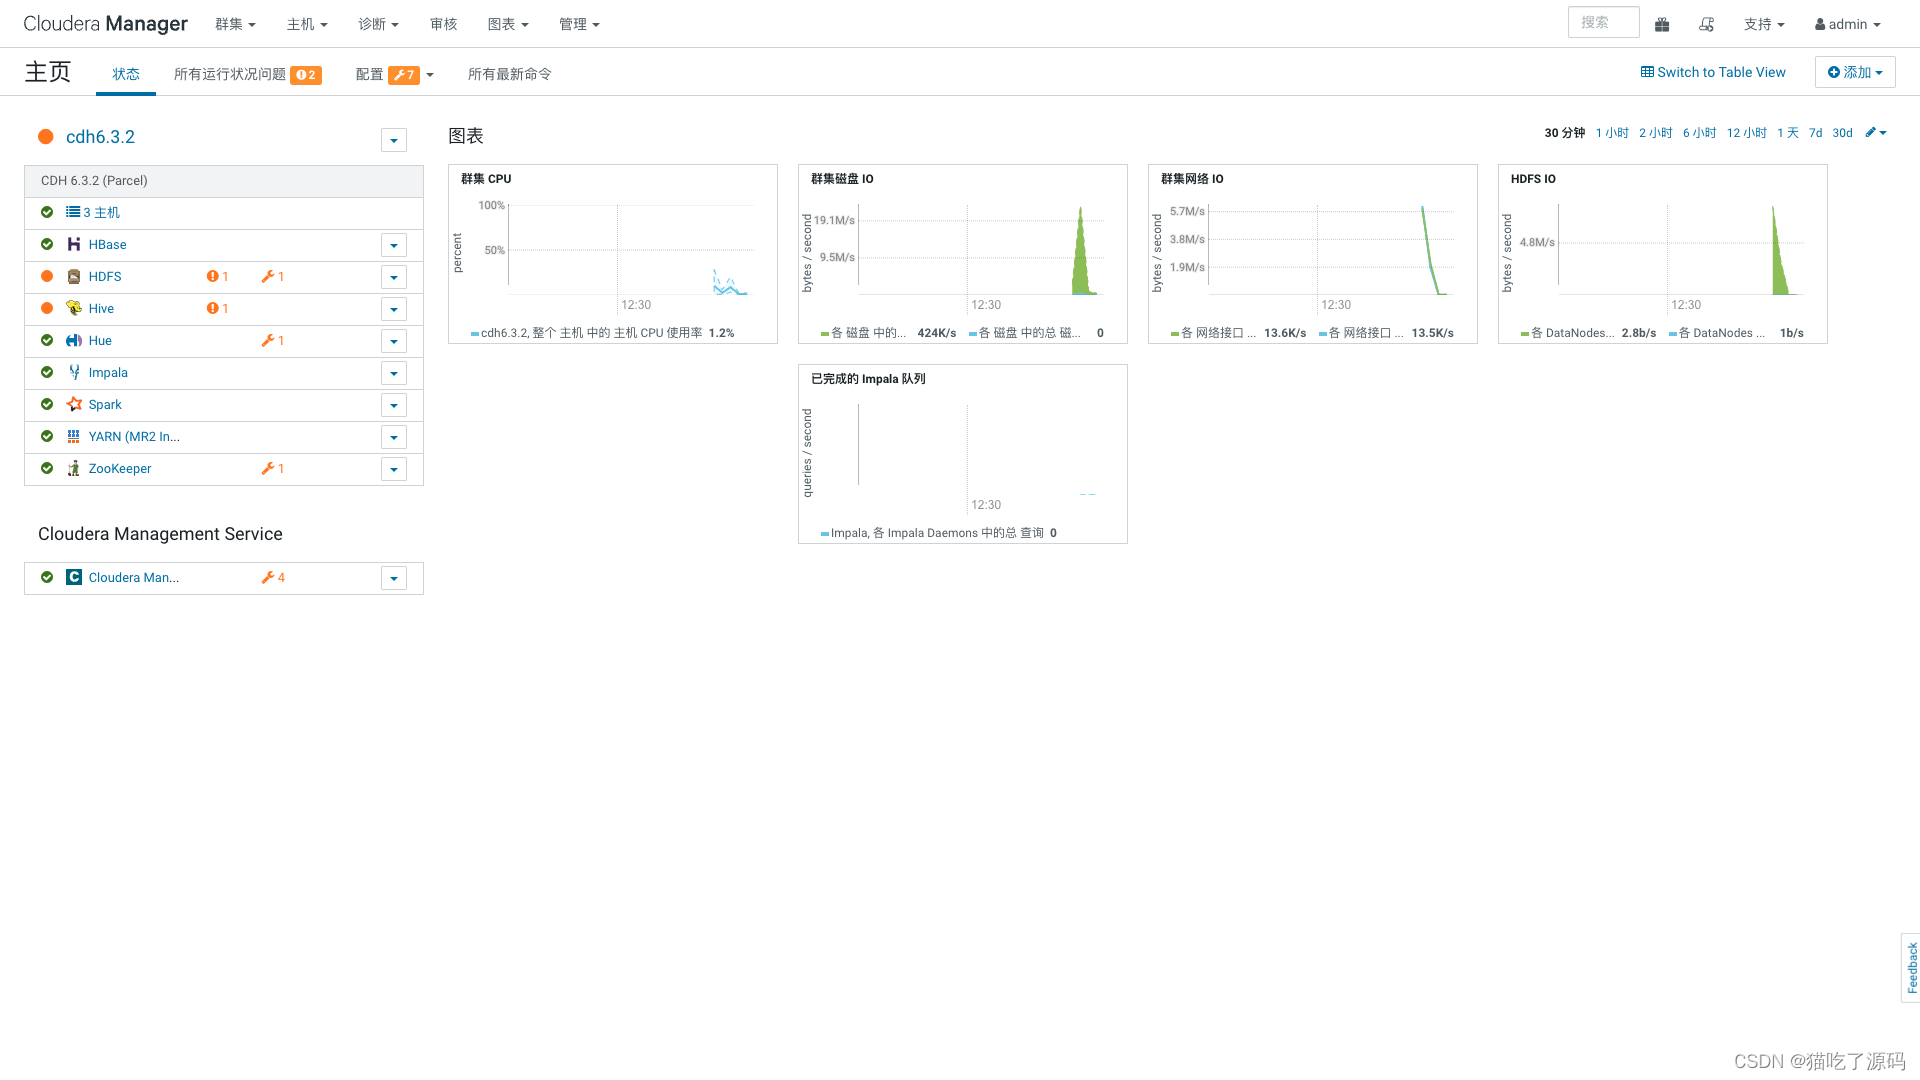This screenshot has height=1080, width=1920.
Task: Click the Spark star icon
Action: [74, 404]
